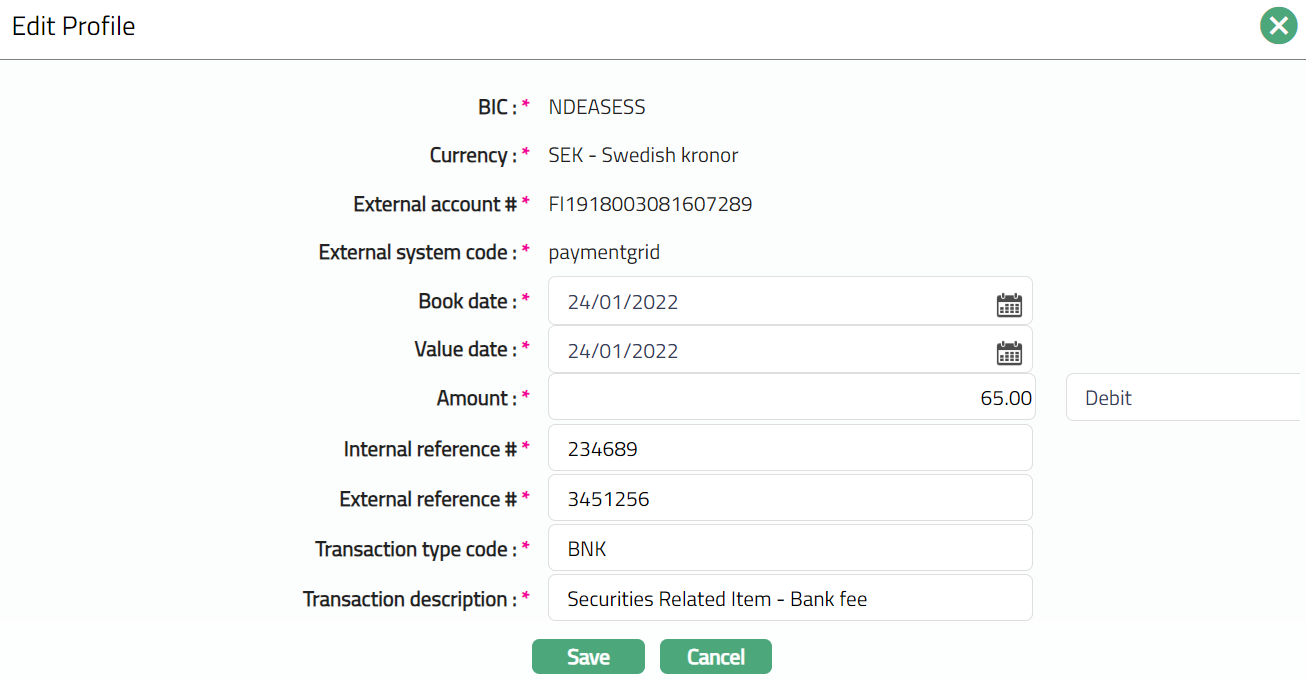Click the Transaction type code field
The image size is (1306, 679).
[790, 549]
